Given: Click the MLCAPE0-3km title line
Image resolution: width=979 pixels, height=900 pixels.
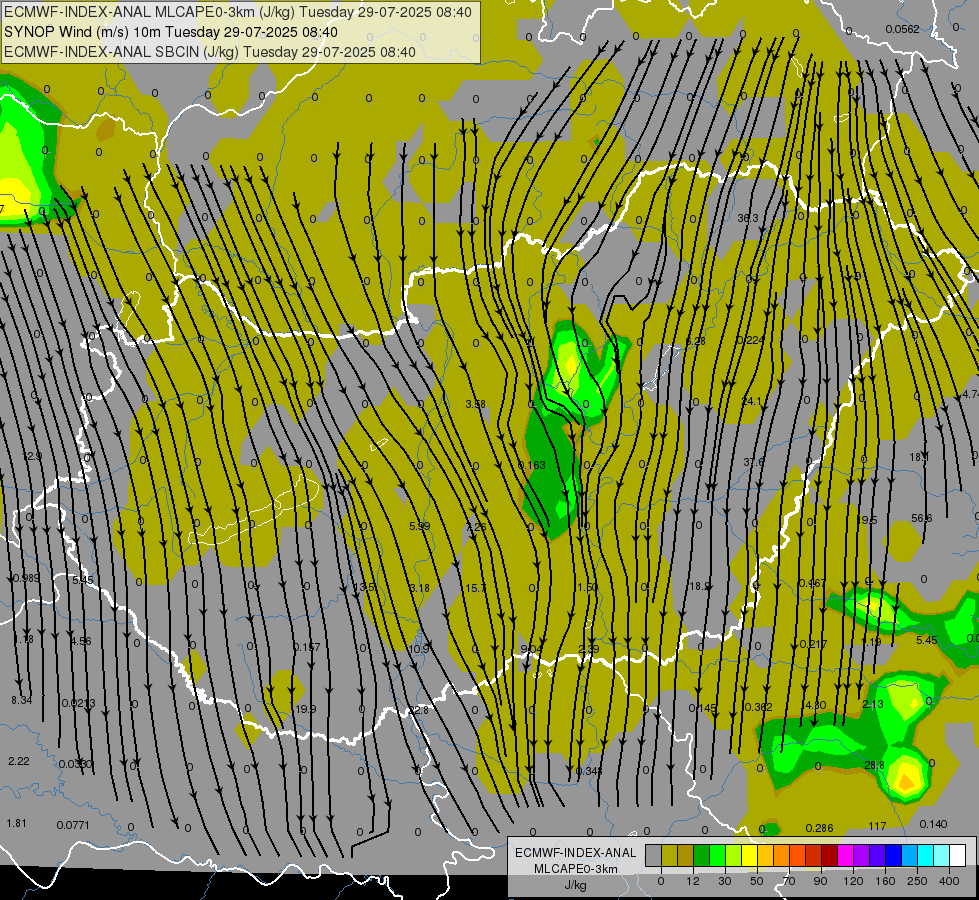Looking at the screenshot, I should (238, 12).
